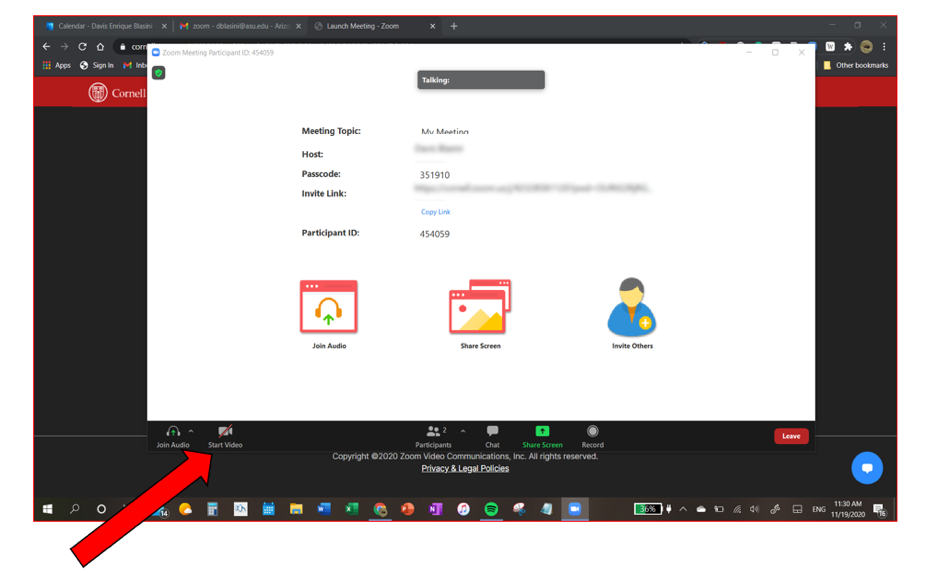The image size is (937, 581).
Task: Open Privacy & Legal Policies link
Action: tap(465, 469)
